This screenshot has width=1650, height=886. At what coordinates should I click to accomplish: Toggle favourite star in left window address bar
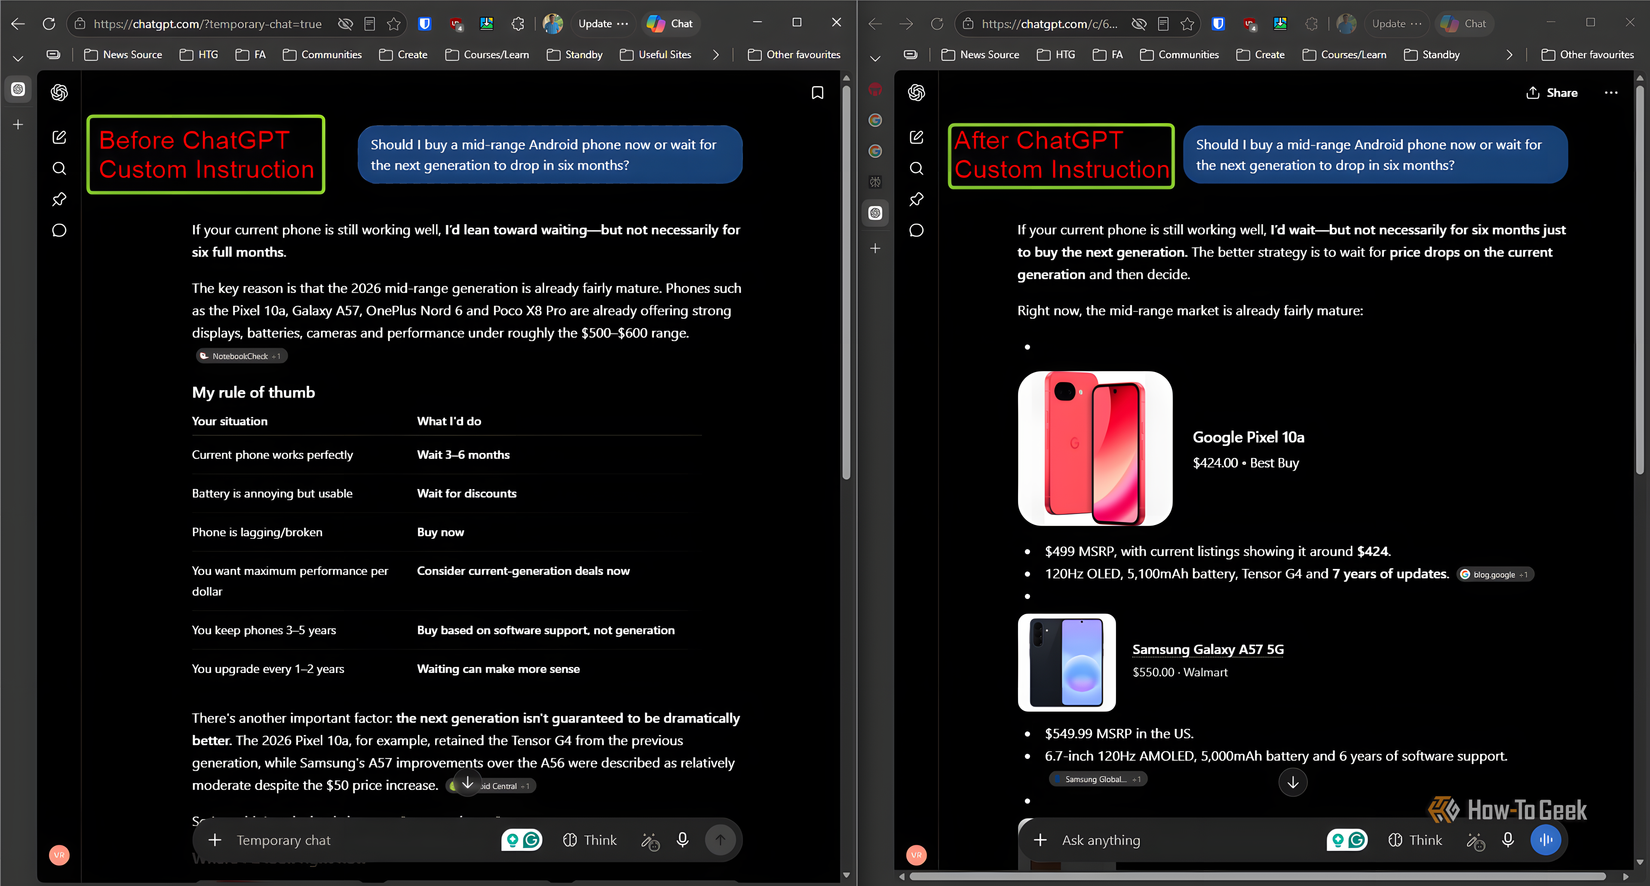click(394, 23)
